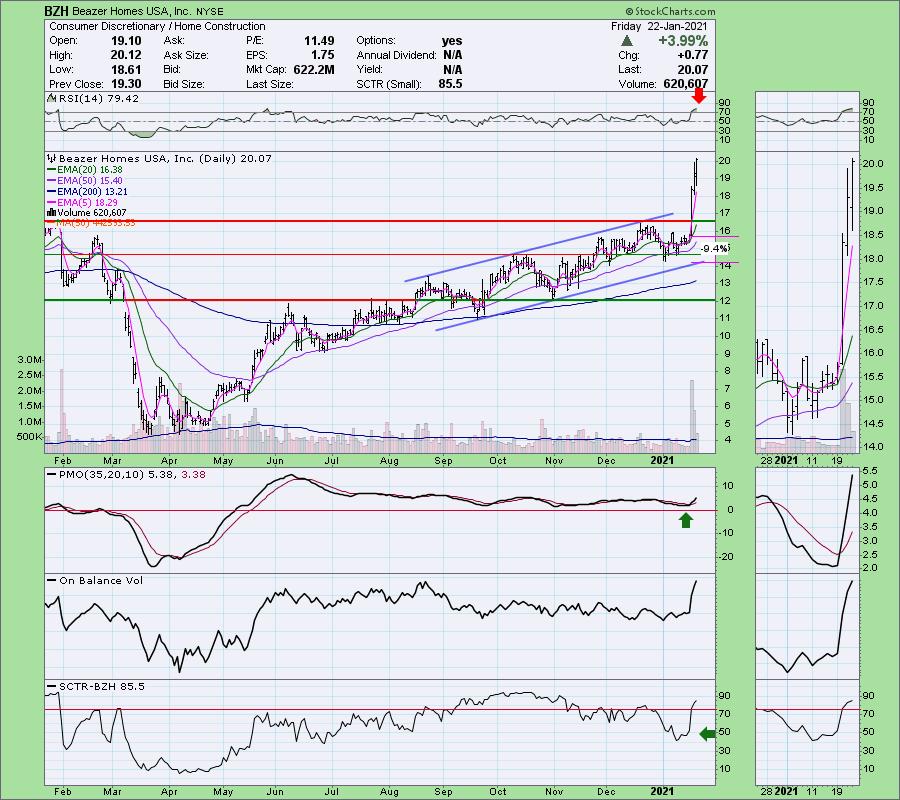Click the SCTR (Small) value 85.5
This screenshot has width=900, height=800.
coord(450,84)
